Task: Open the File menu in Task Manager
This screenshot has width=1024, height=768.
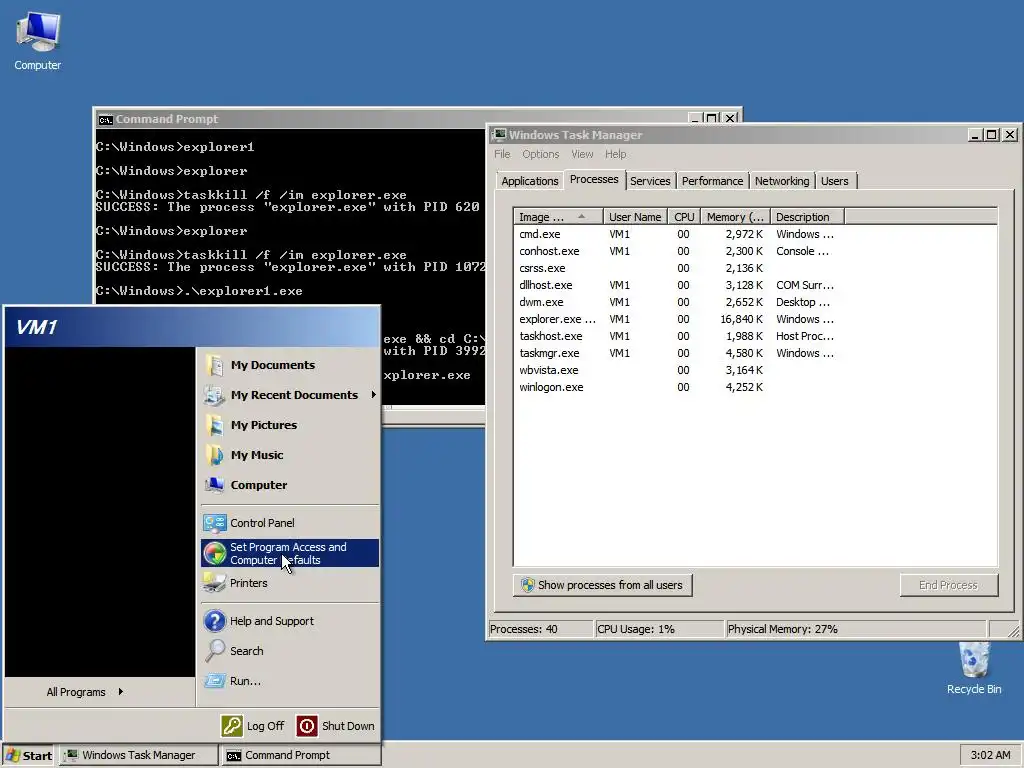Action: pyautogui.click(x=502, y=154)
